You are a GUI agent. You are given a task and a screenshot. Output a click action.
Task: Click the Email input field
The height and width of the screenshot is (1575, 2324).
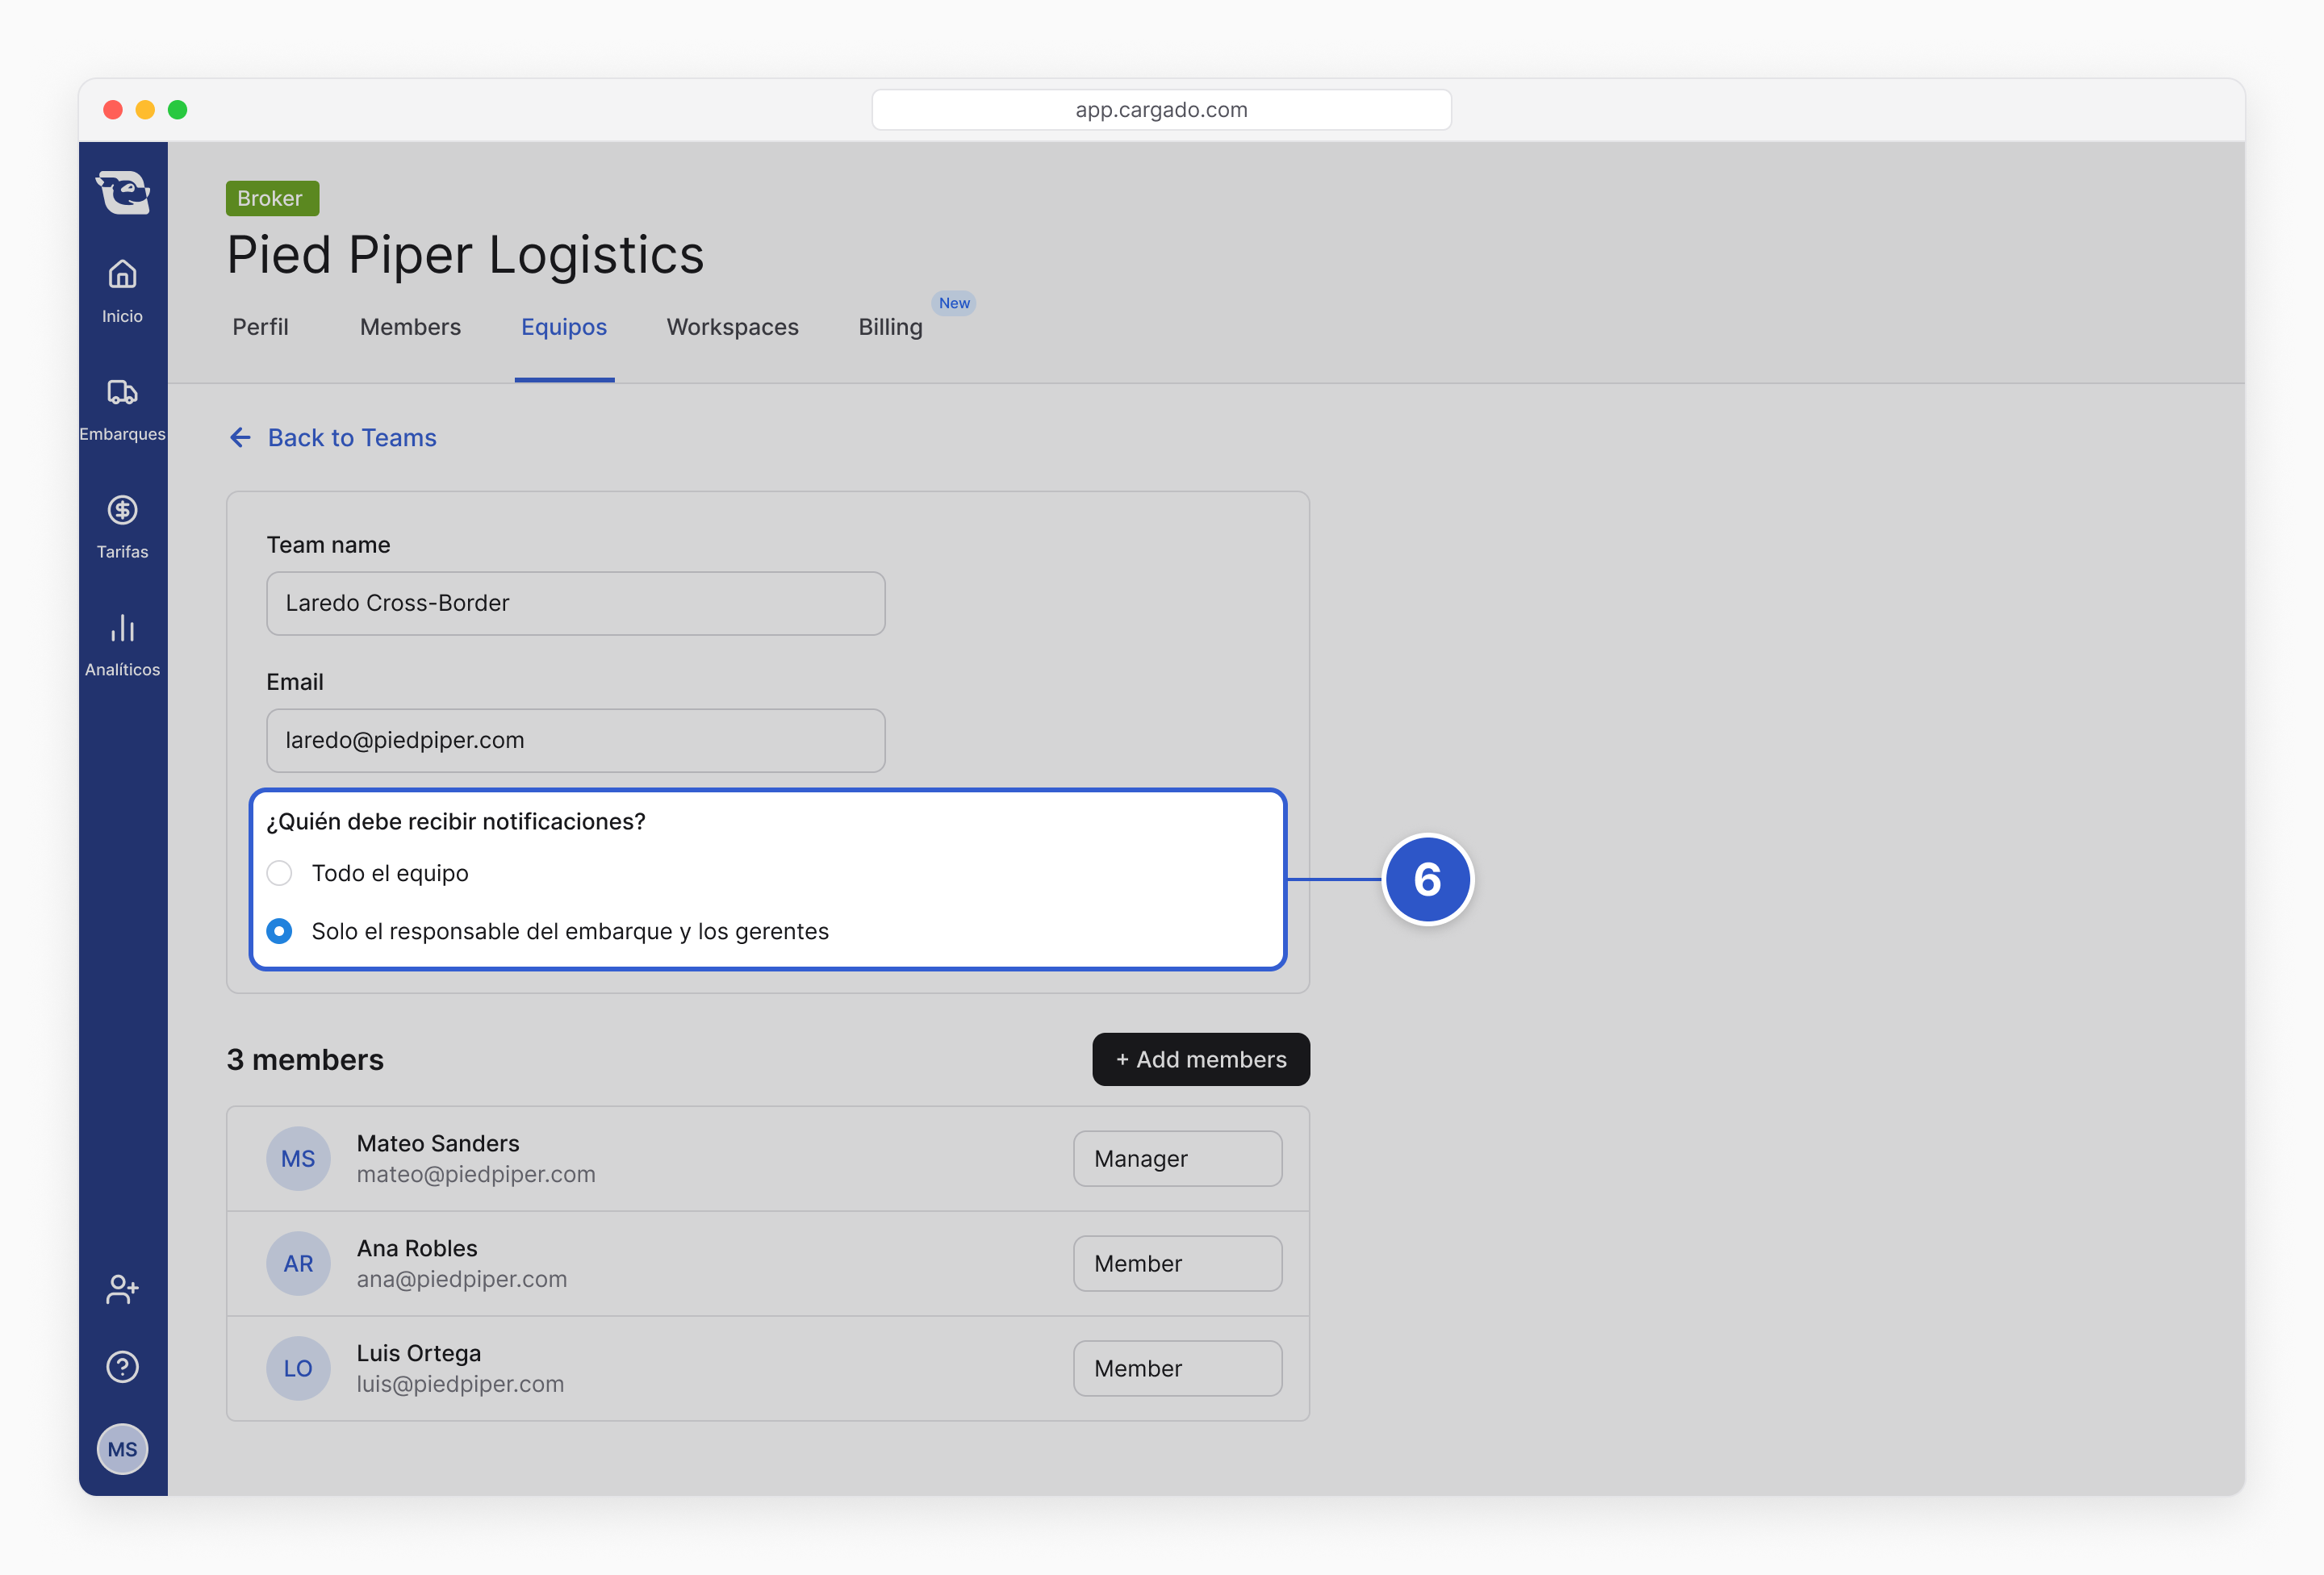tap(576, 740)
